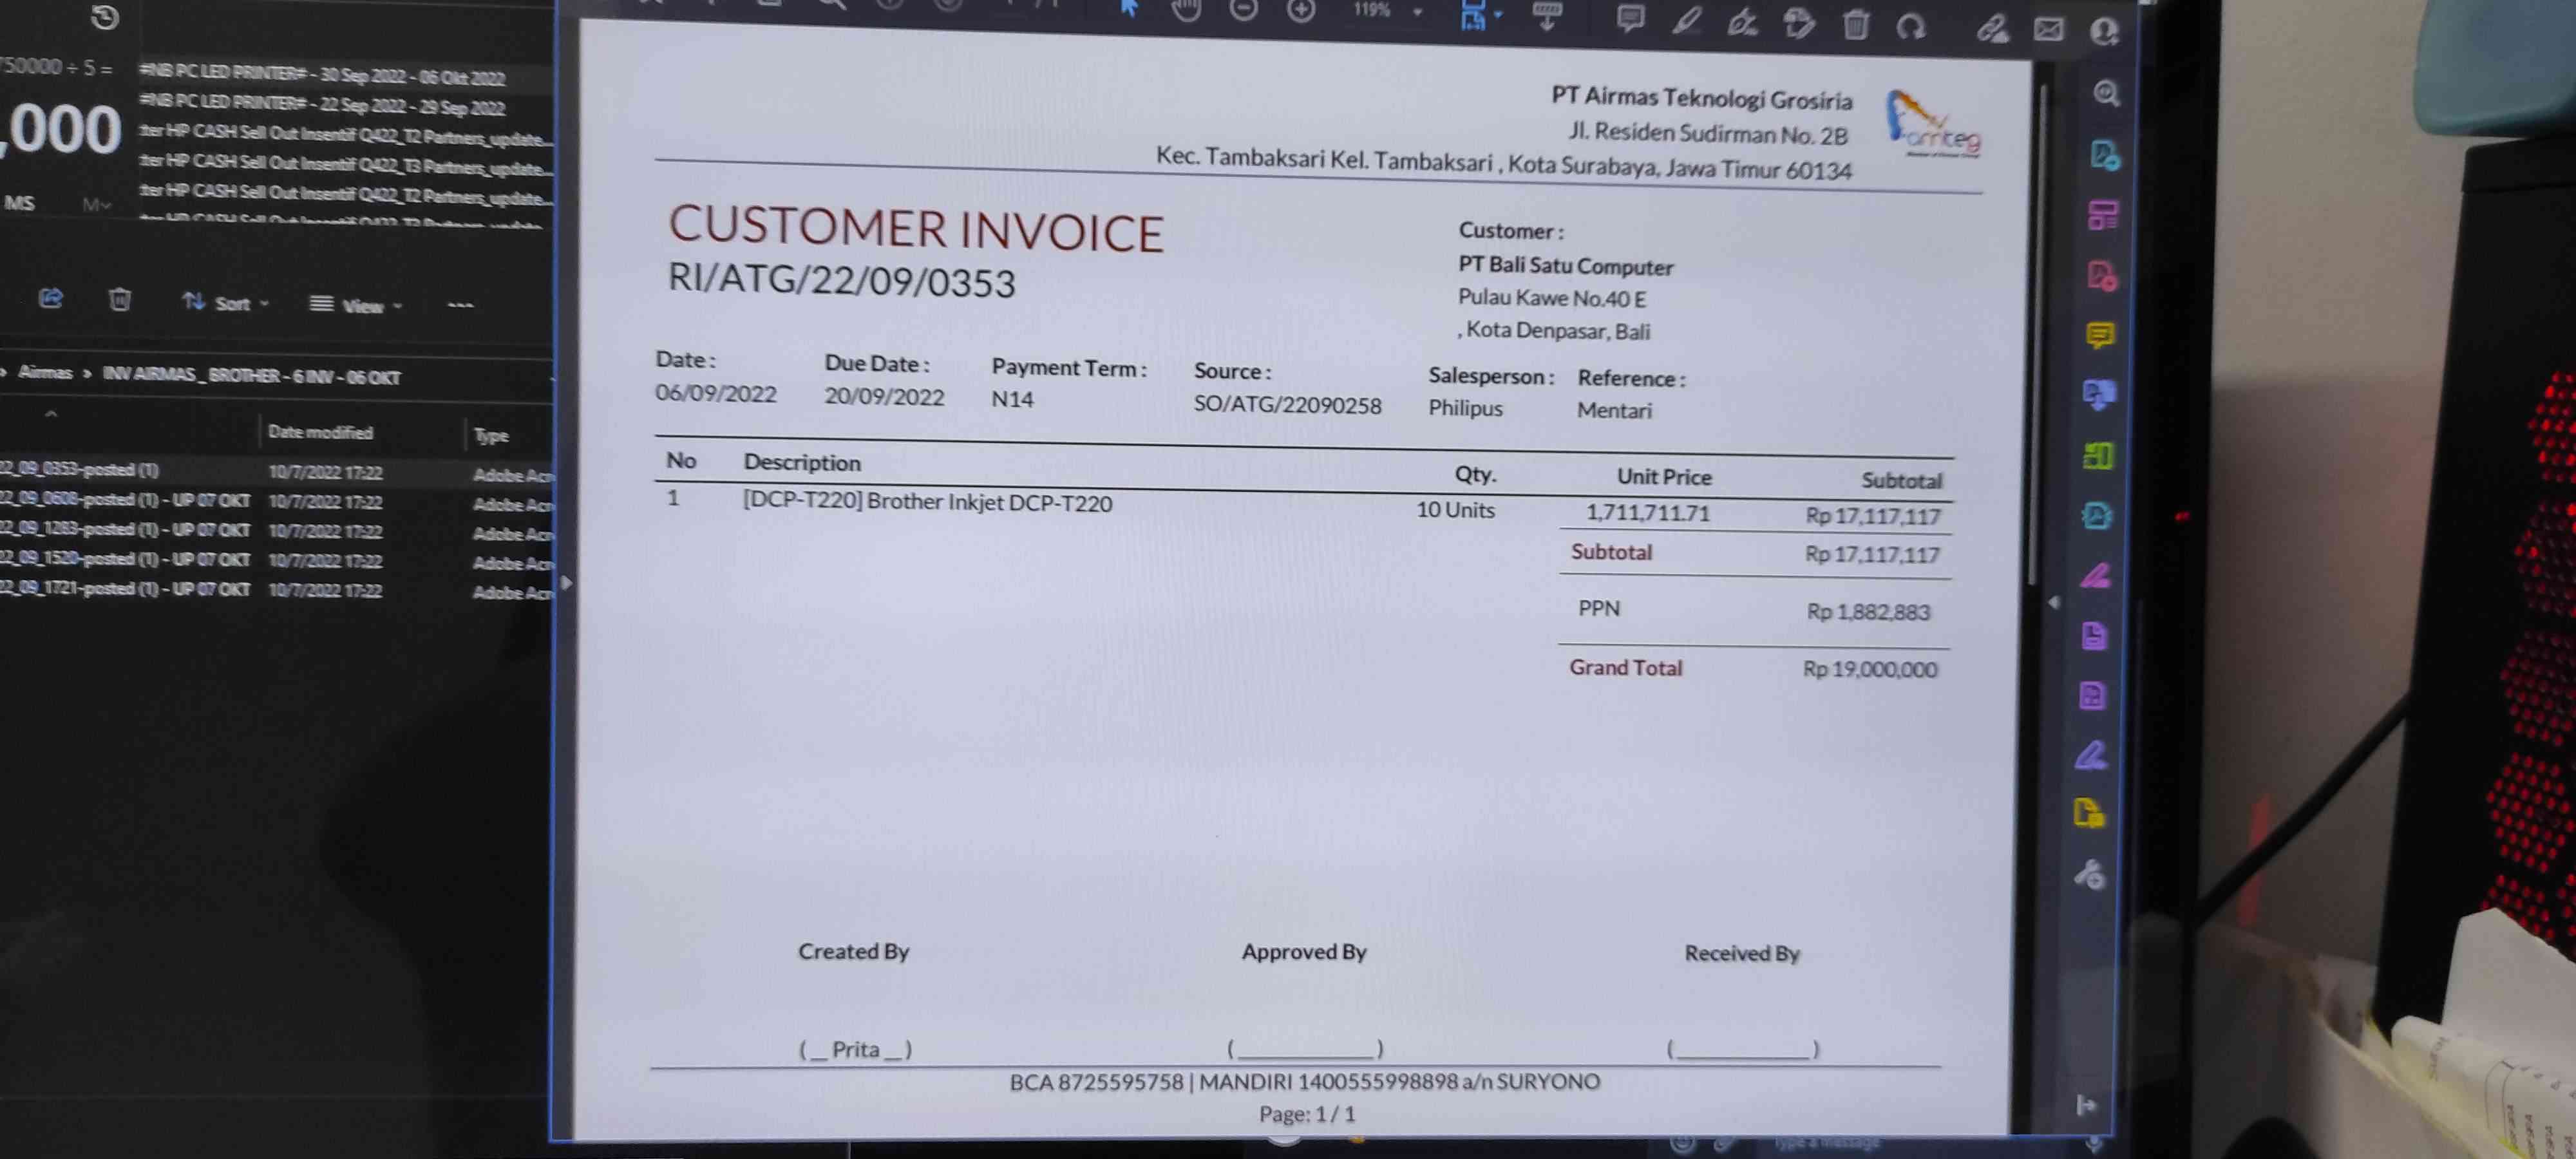
Task: Click the DCP-T220 Brother Inkjet description
Action: point(927,501)
